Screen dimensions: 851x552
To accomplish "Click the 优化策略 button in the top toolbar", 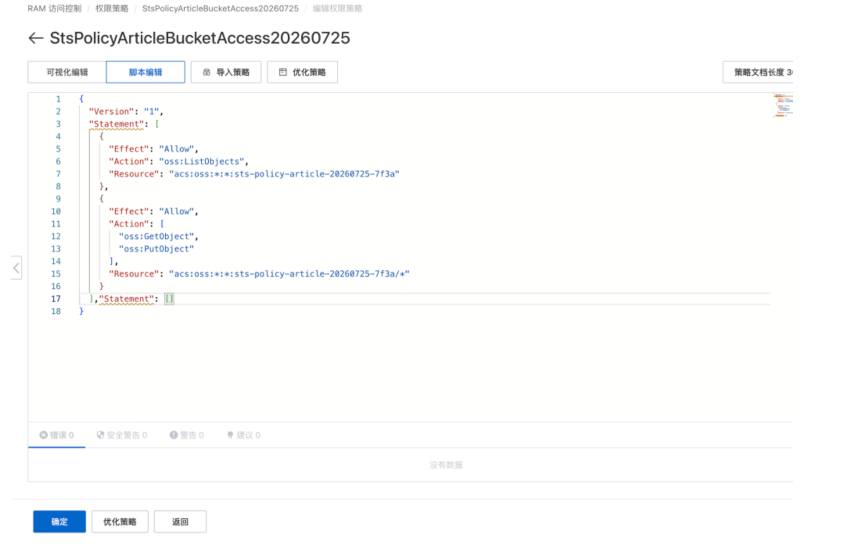I will coord(302,72).
